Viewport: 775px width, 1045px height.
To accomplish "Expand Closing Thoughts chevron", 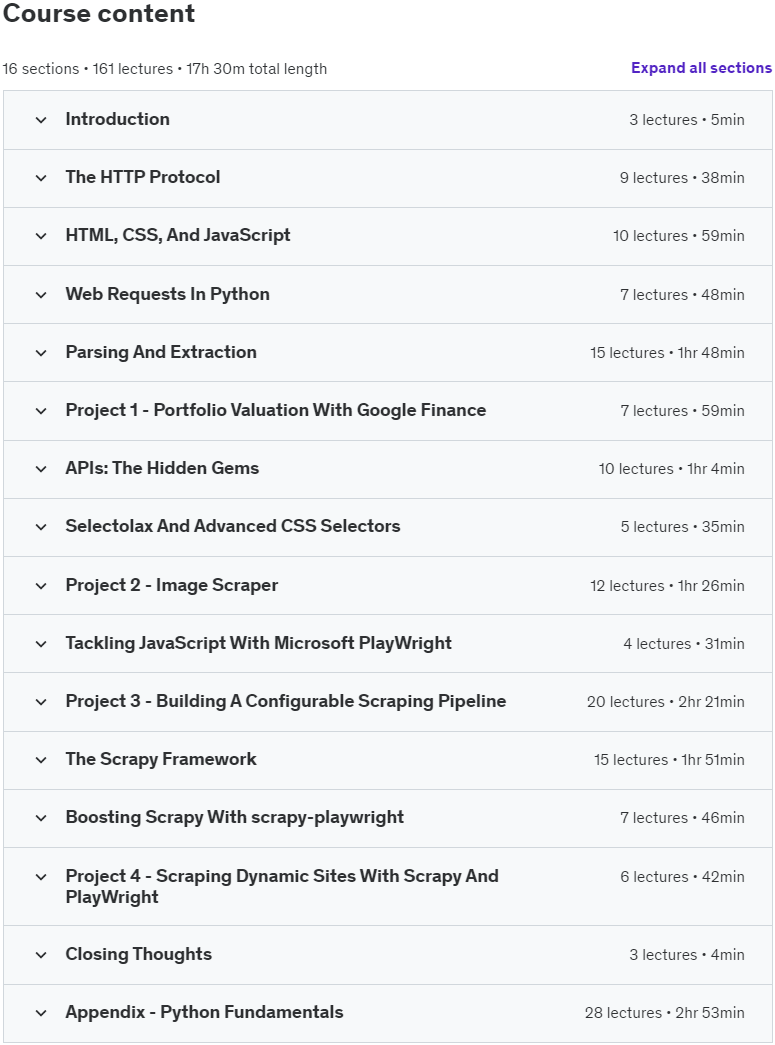I will tap(41, 955).
